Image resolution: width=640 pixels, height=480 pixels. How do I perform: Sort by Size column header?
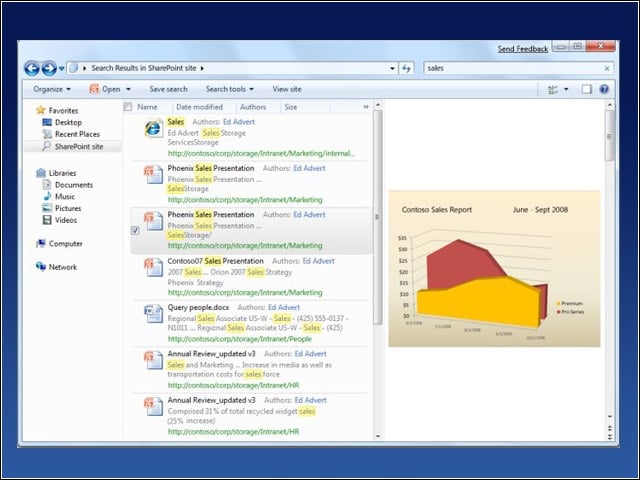pos(291,107)
